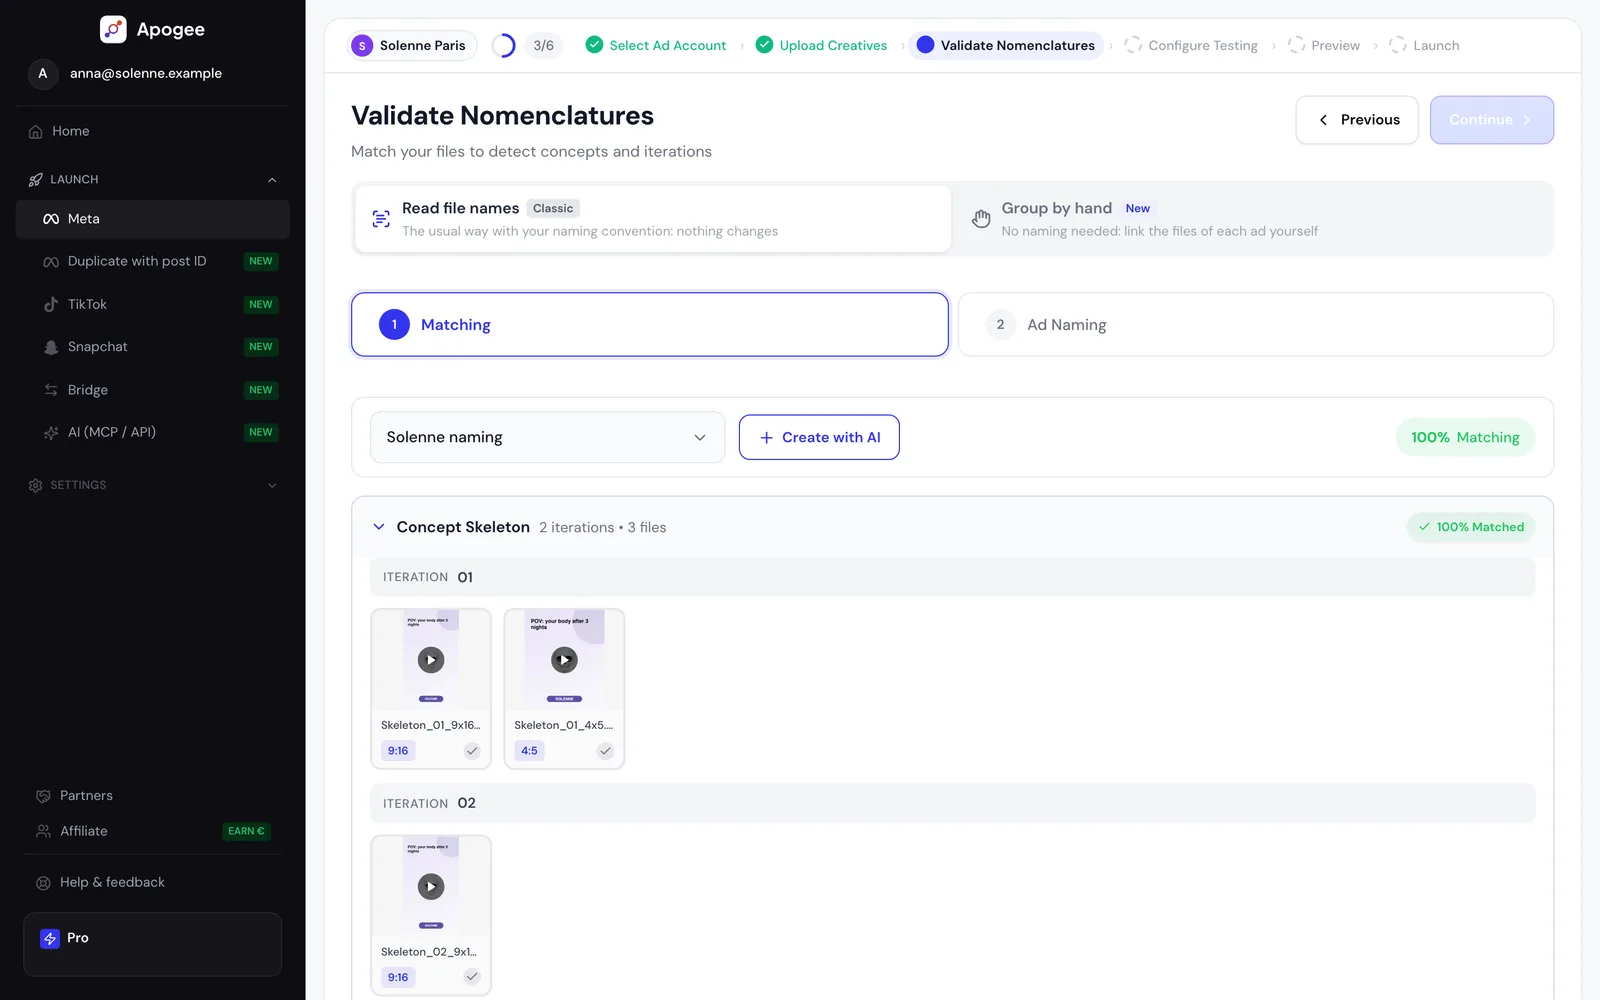Expand the SETTINGS sidebar section
The height and width of the screenshot is (1000, 1600).
tap(153, 485)
